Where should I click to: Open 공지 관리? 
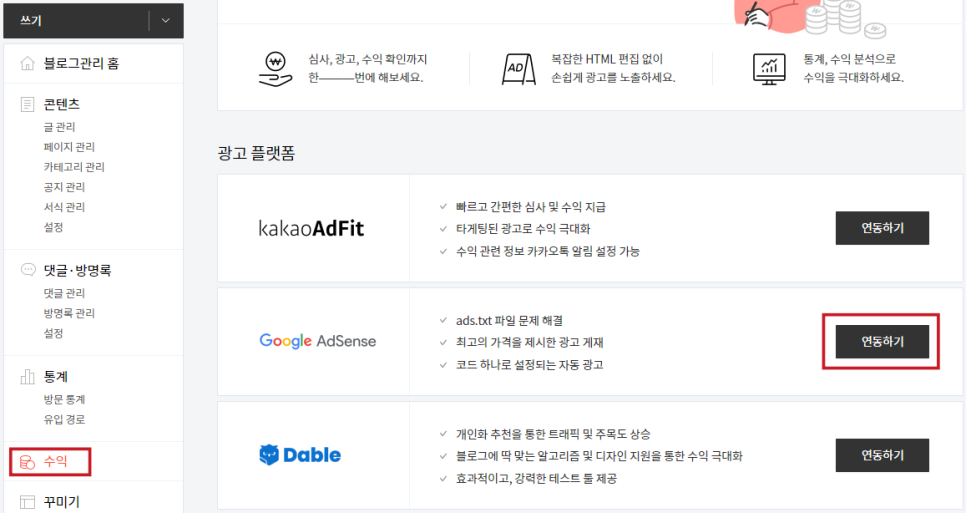[64, 187]
